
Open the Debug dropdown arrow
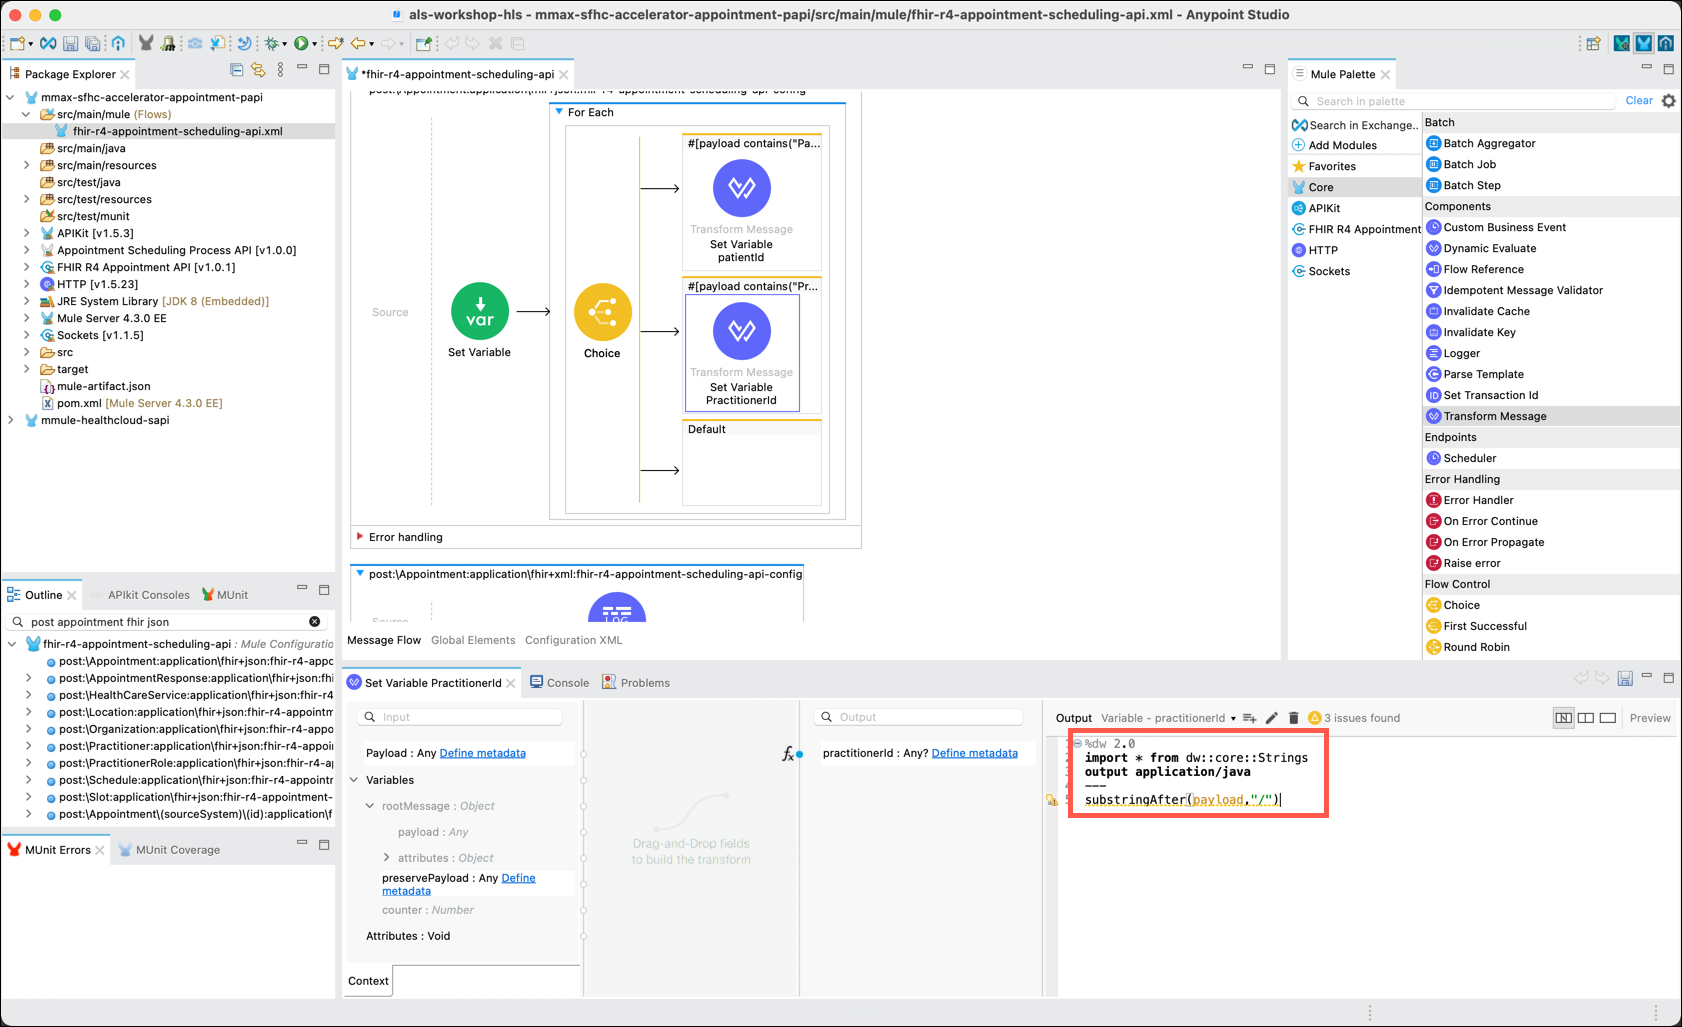point(284,45)
